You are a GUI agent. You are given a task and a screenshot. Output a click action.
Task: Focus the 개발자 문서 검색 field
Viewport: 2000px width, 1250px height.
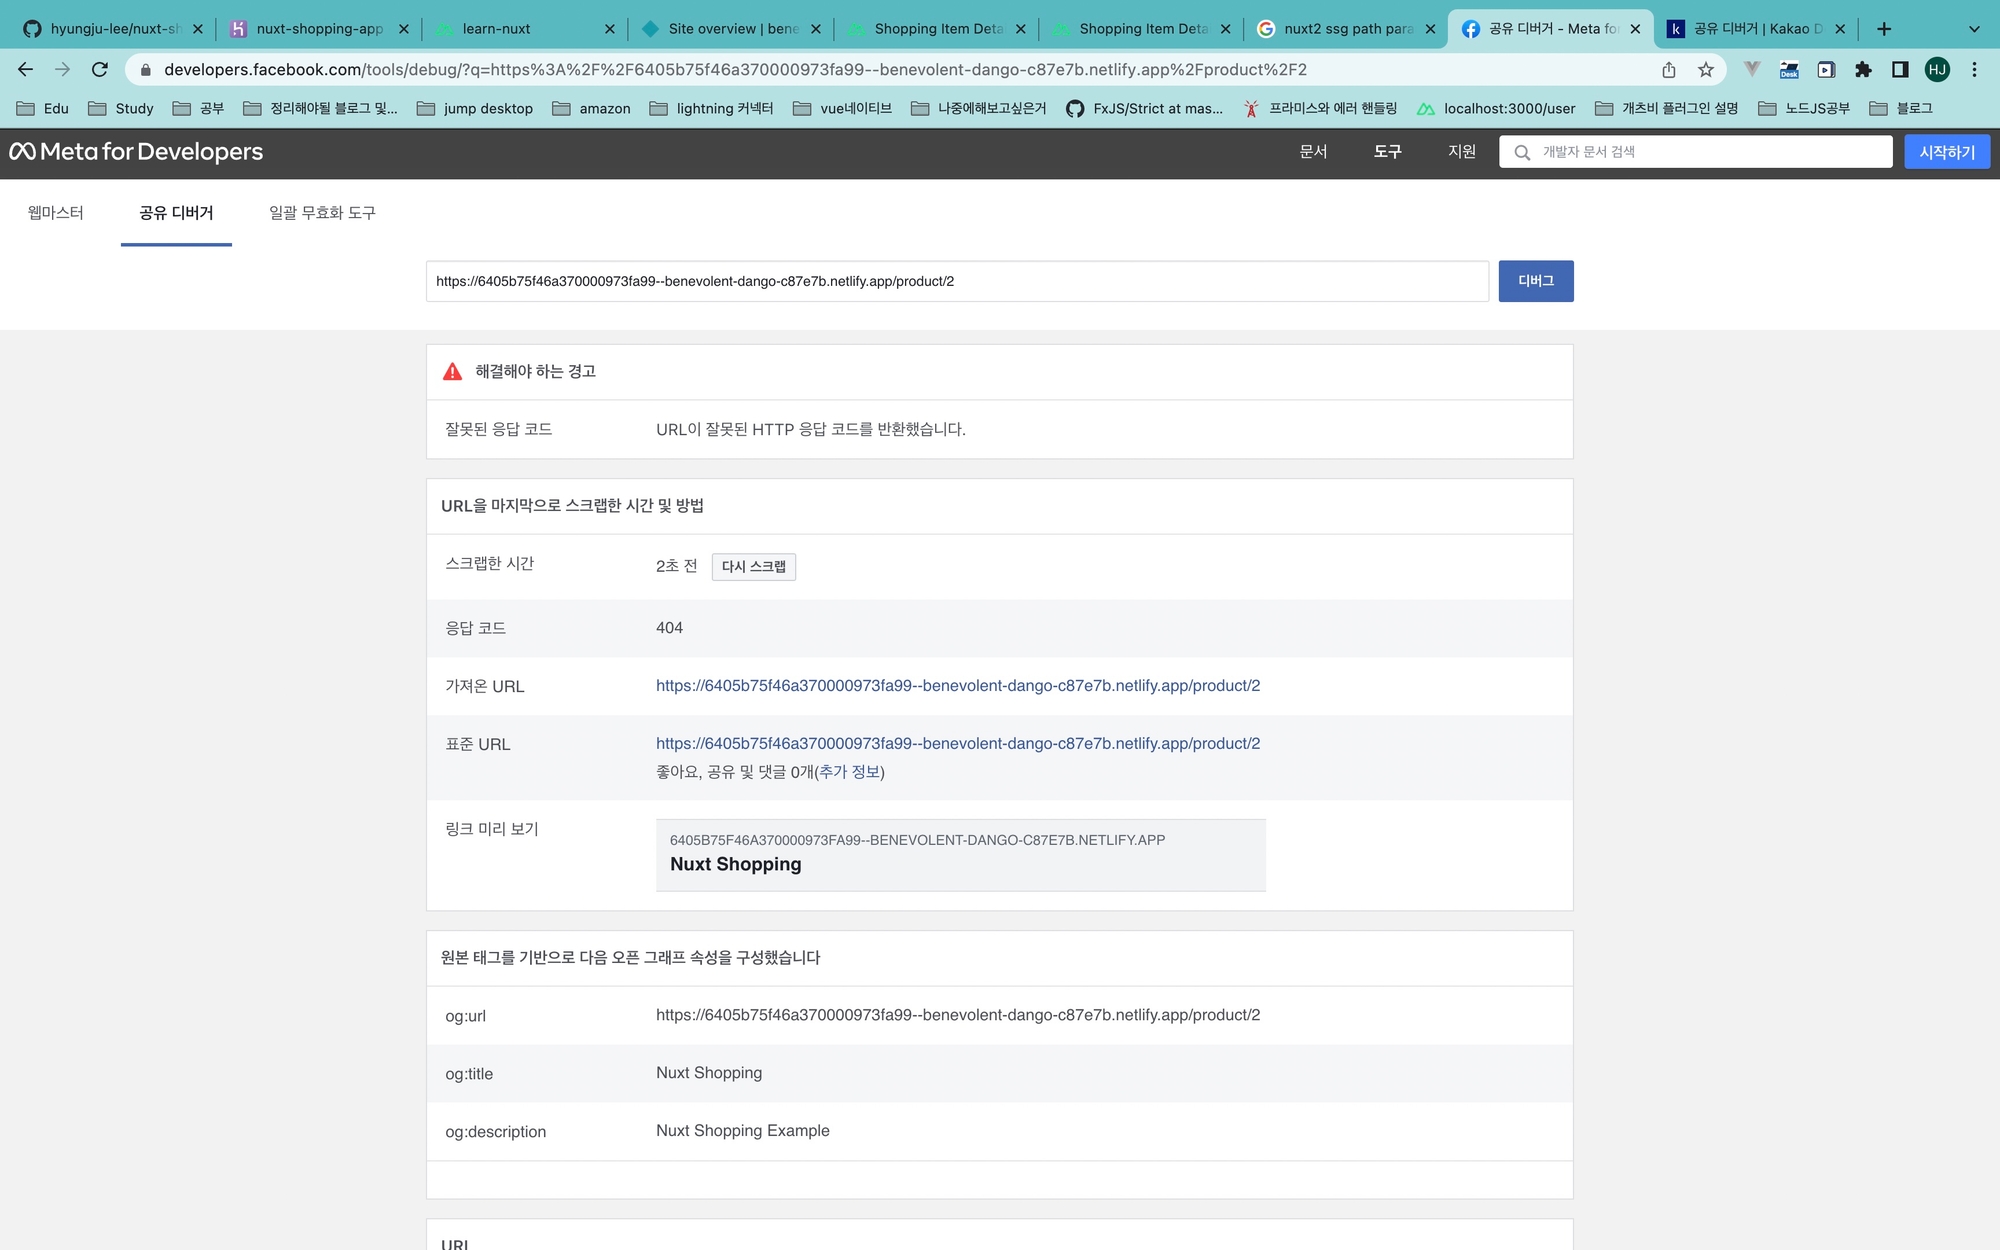click(x=1695, y=152)
